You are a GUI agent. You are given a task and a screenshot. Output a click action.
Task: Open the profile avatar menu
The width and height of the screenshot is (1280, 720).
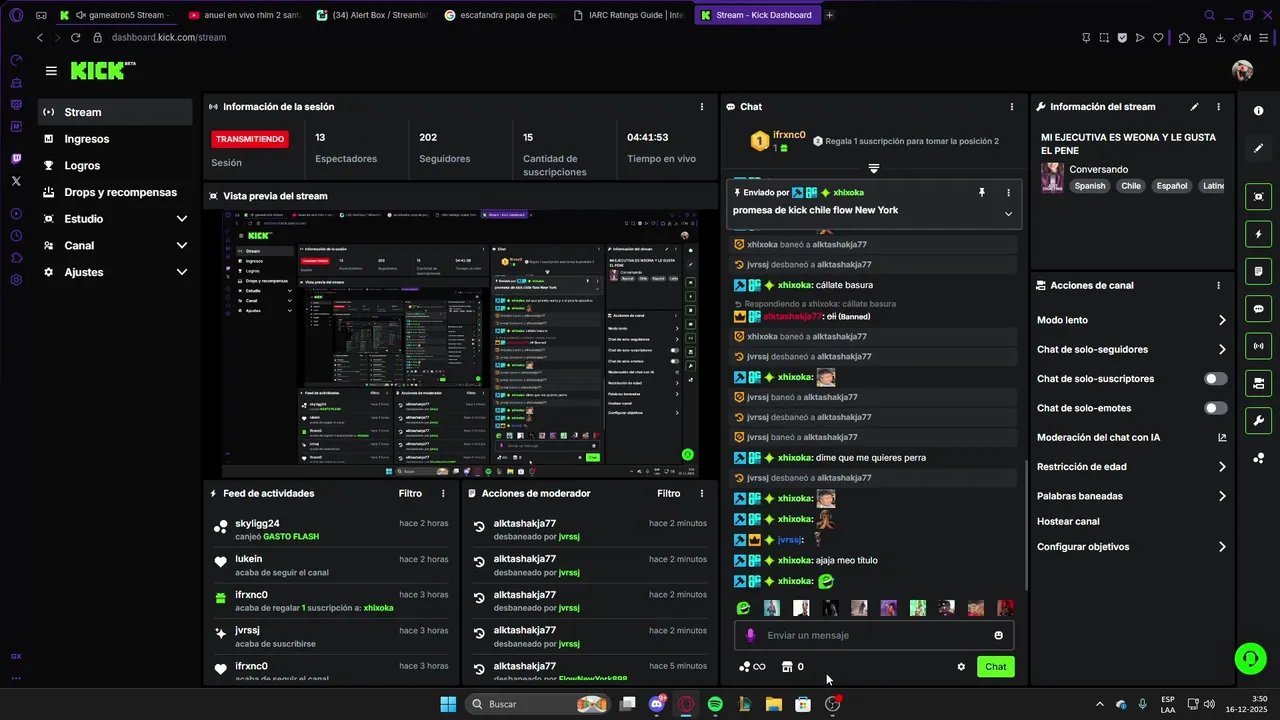(1242, 70)
